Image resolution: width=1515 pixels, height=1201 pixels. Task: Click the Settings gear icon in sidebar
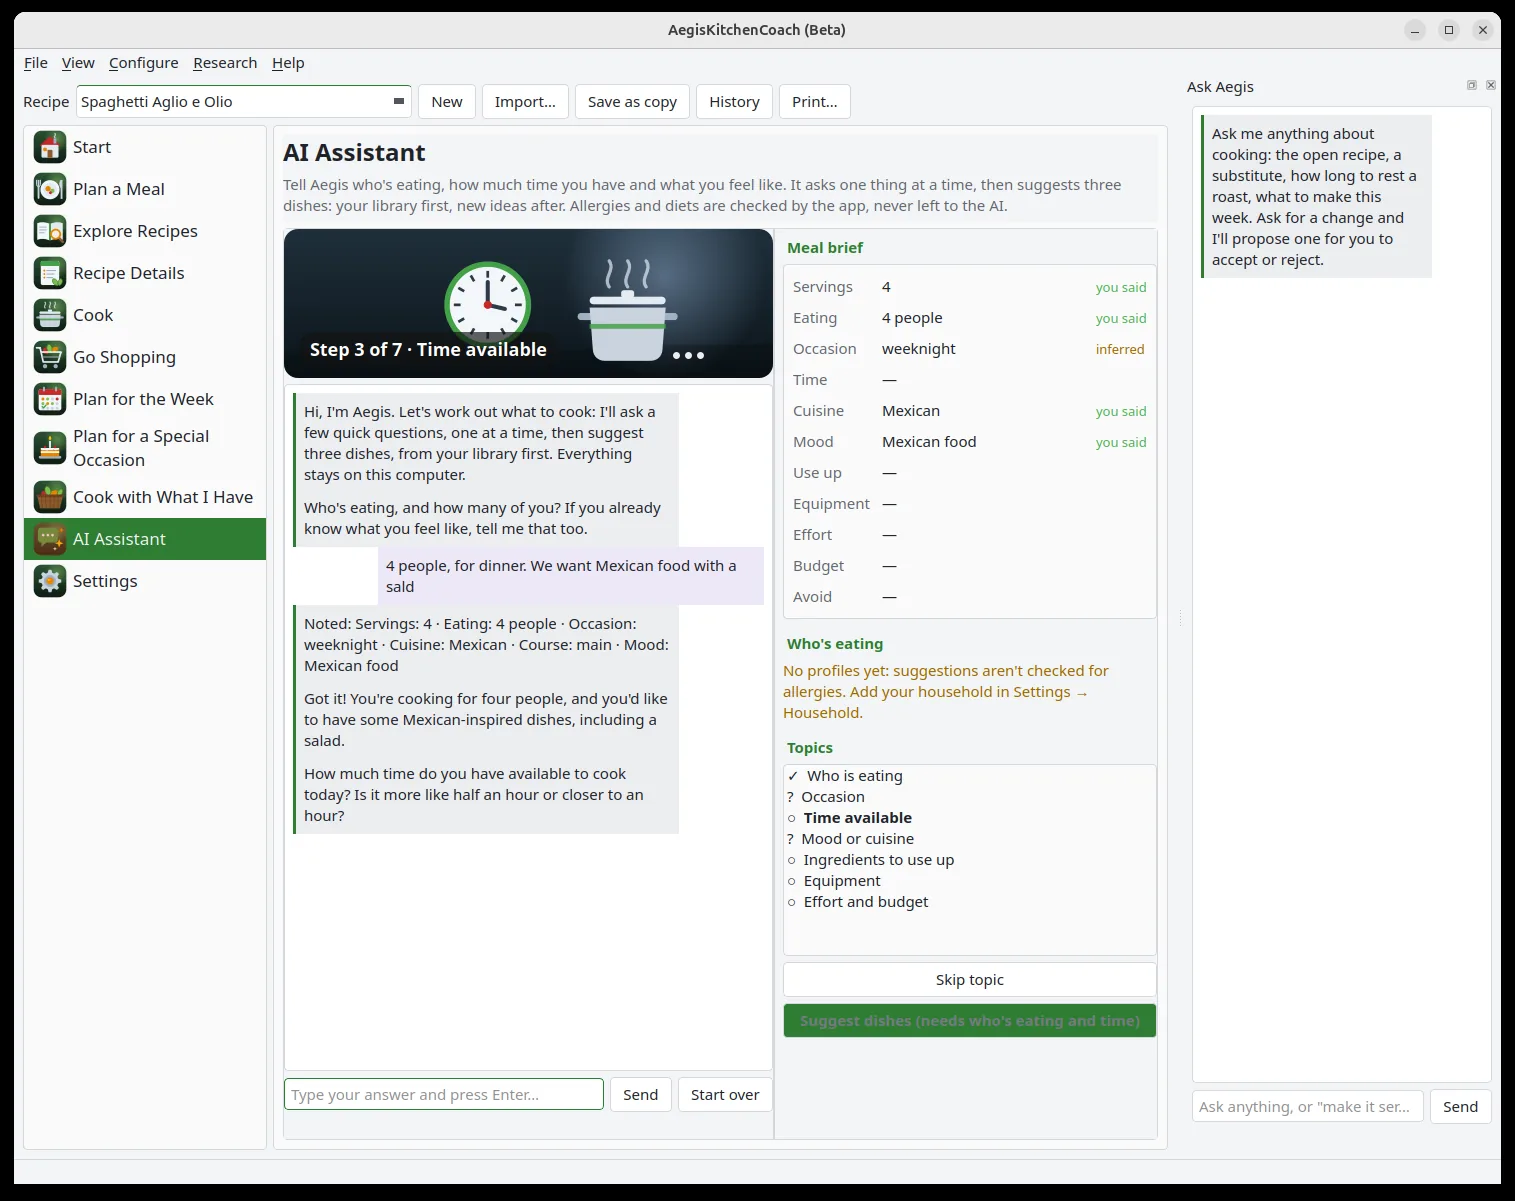click(x=49, y=581)
